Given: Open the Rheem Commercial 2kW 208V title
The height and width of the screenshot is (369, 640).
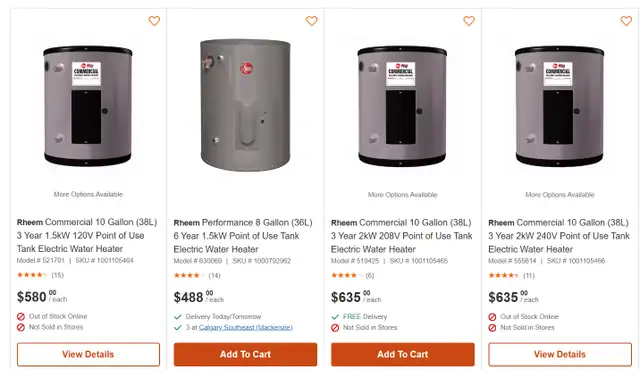Looking at the screenshot, I should (402, 236).
